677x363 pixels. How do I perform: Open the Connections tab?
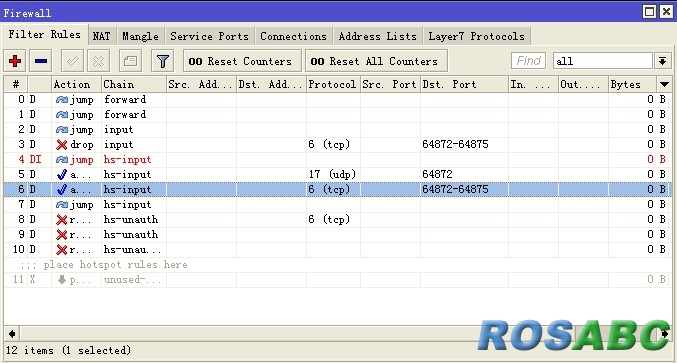[293, 36]
